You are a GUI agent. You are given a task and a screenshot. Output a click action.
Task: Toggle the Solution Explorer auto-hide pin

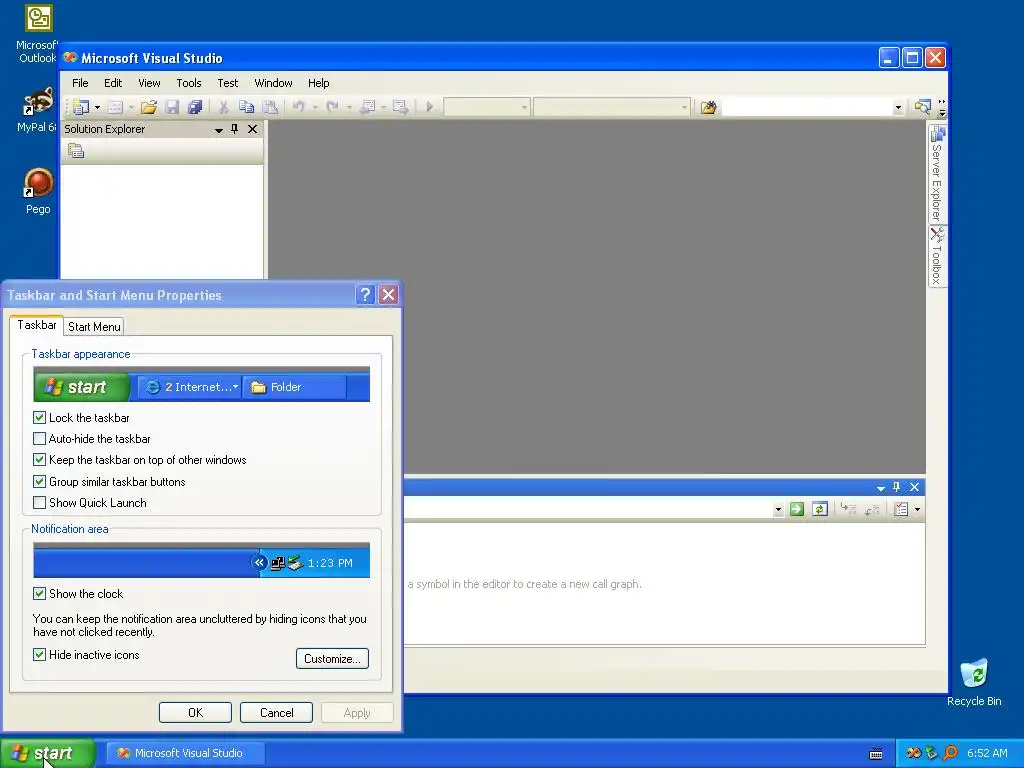tap(234, 129)
